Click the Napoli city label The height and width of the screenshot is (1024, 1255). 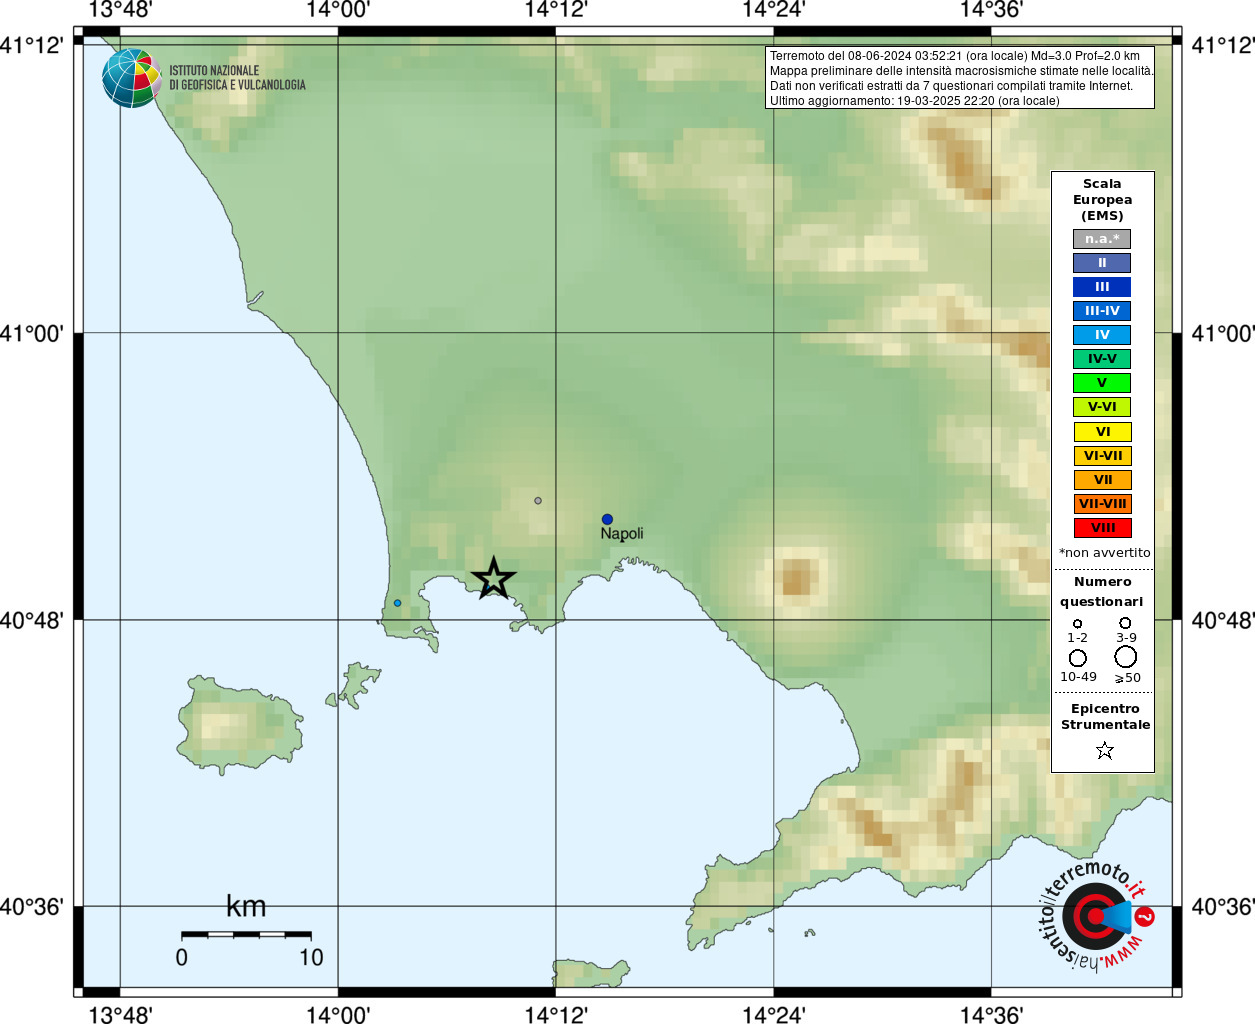622,534
